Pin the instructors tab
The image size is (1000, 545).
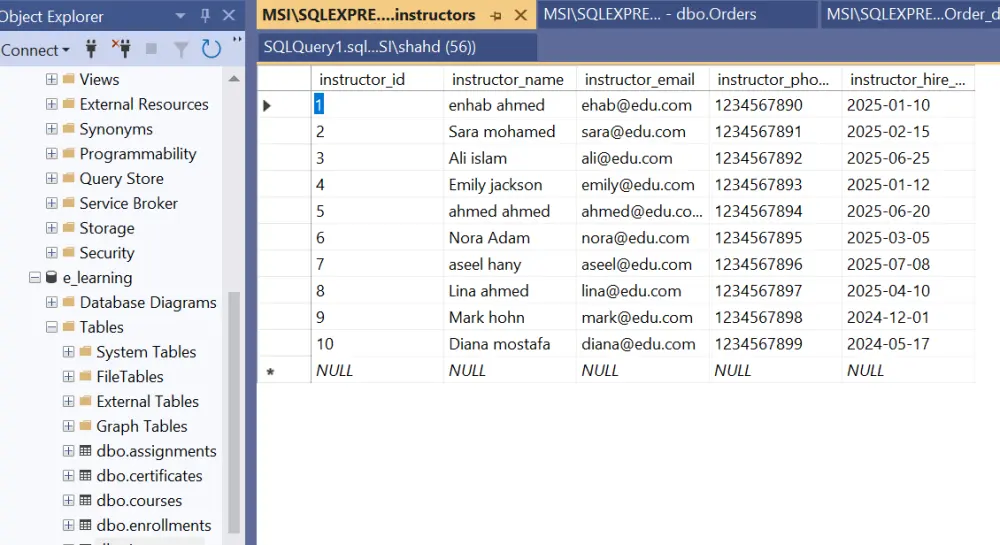pyautogui.click(x=496, y=16)
